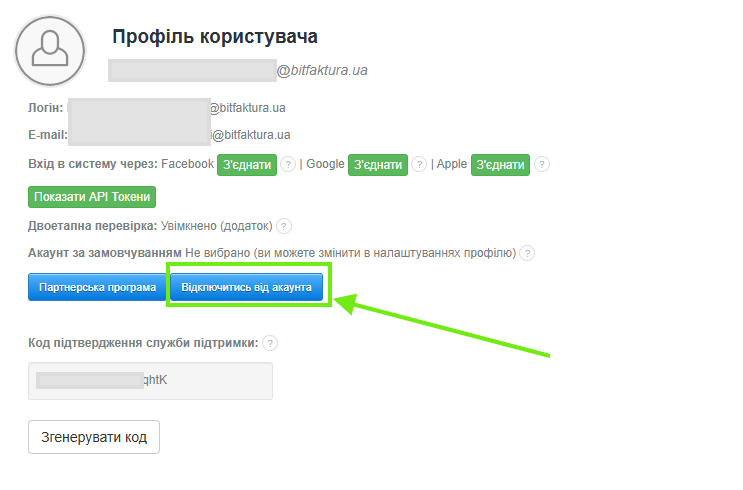Image resolution: width=743 pixels, height=490 pixels.
Task: Show help for Двоетапна перевірка
Action: (284, 227)
